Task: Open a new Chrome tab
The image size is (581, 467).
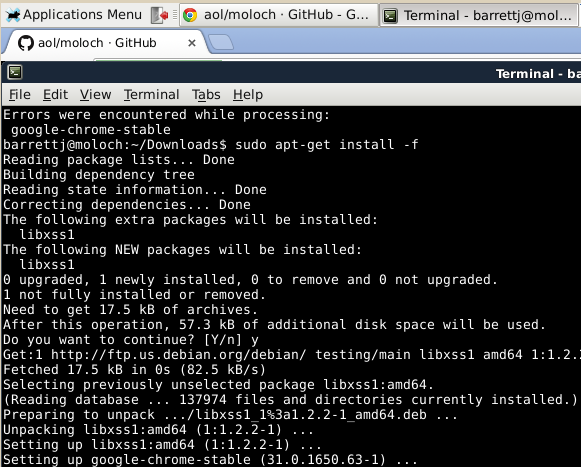Action: click(x=220, y=42)
